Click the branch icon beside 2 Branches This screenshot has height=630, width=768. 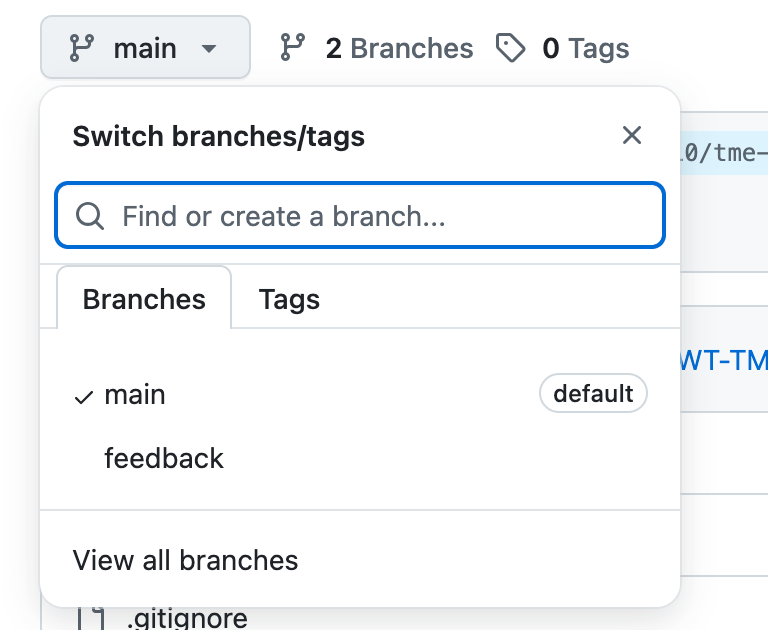[x=293, y=47]
